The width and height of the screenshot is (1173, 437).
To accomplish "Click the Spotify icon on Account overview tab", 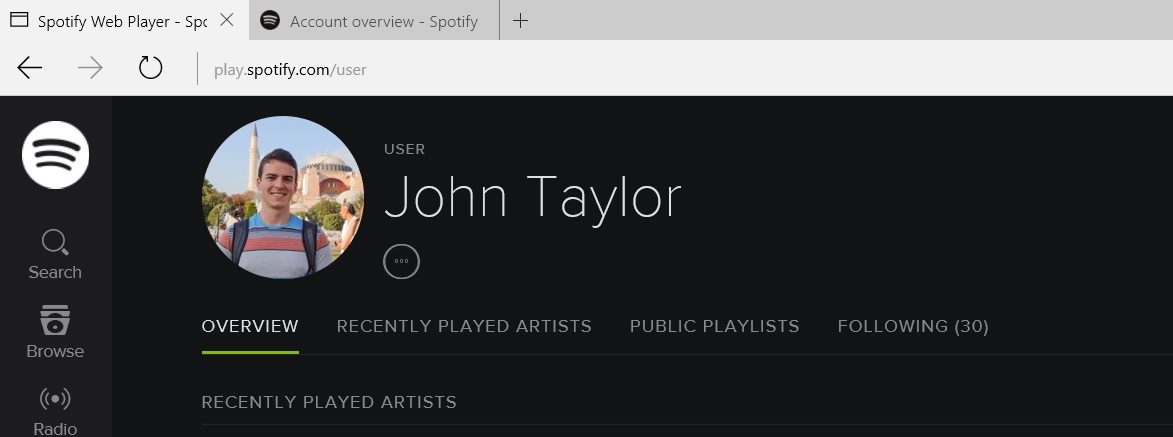I will (270, 20).
